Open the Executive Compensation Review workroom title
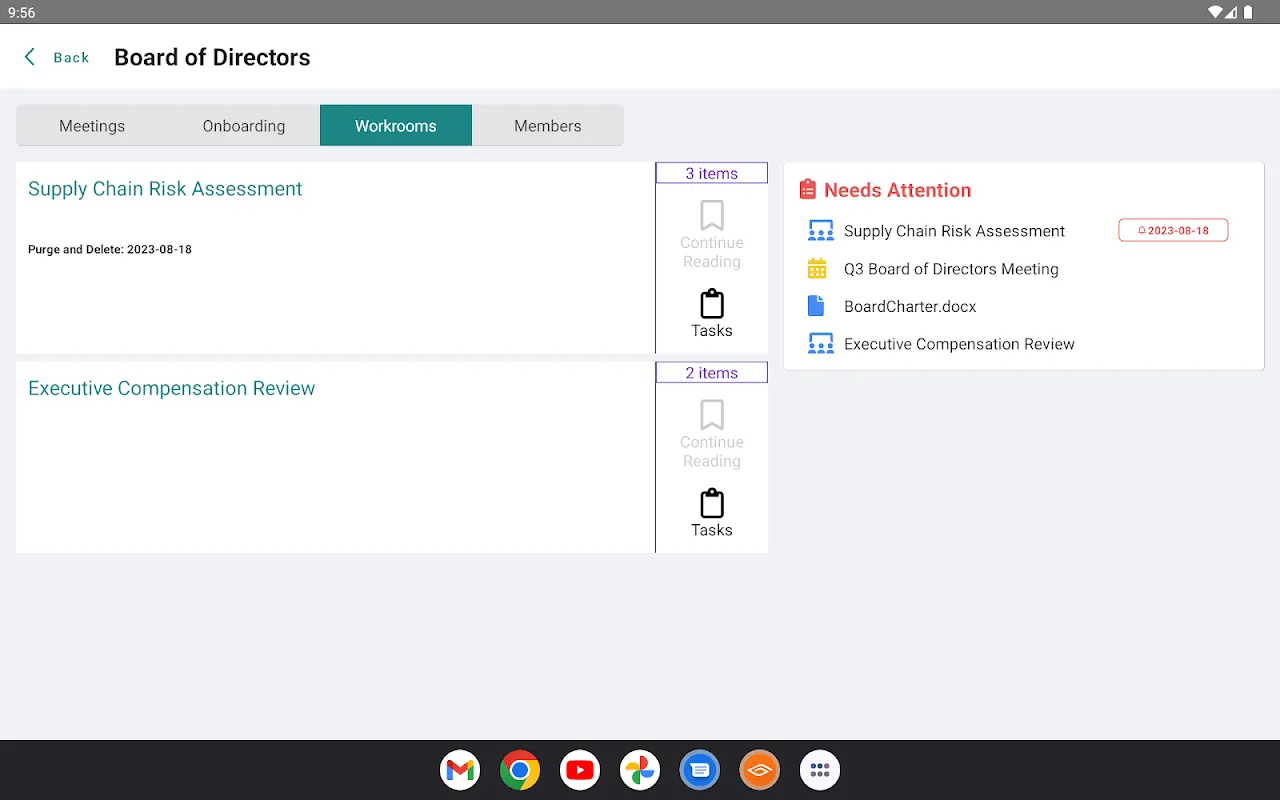Viewport: 1280px width, 800px height. click(171, 388)
